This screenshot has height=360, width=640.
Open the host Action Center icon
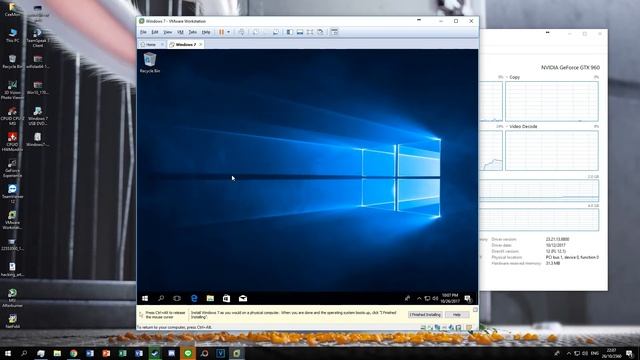click(630, 353)
